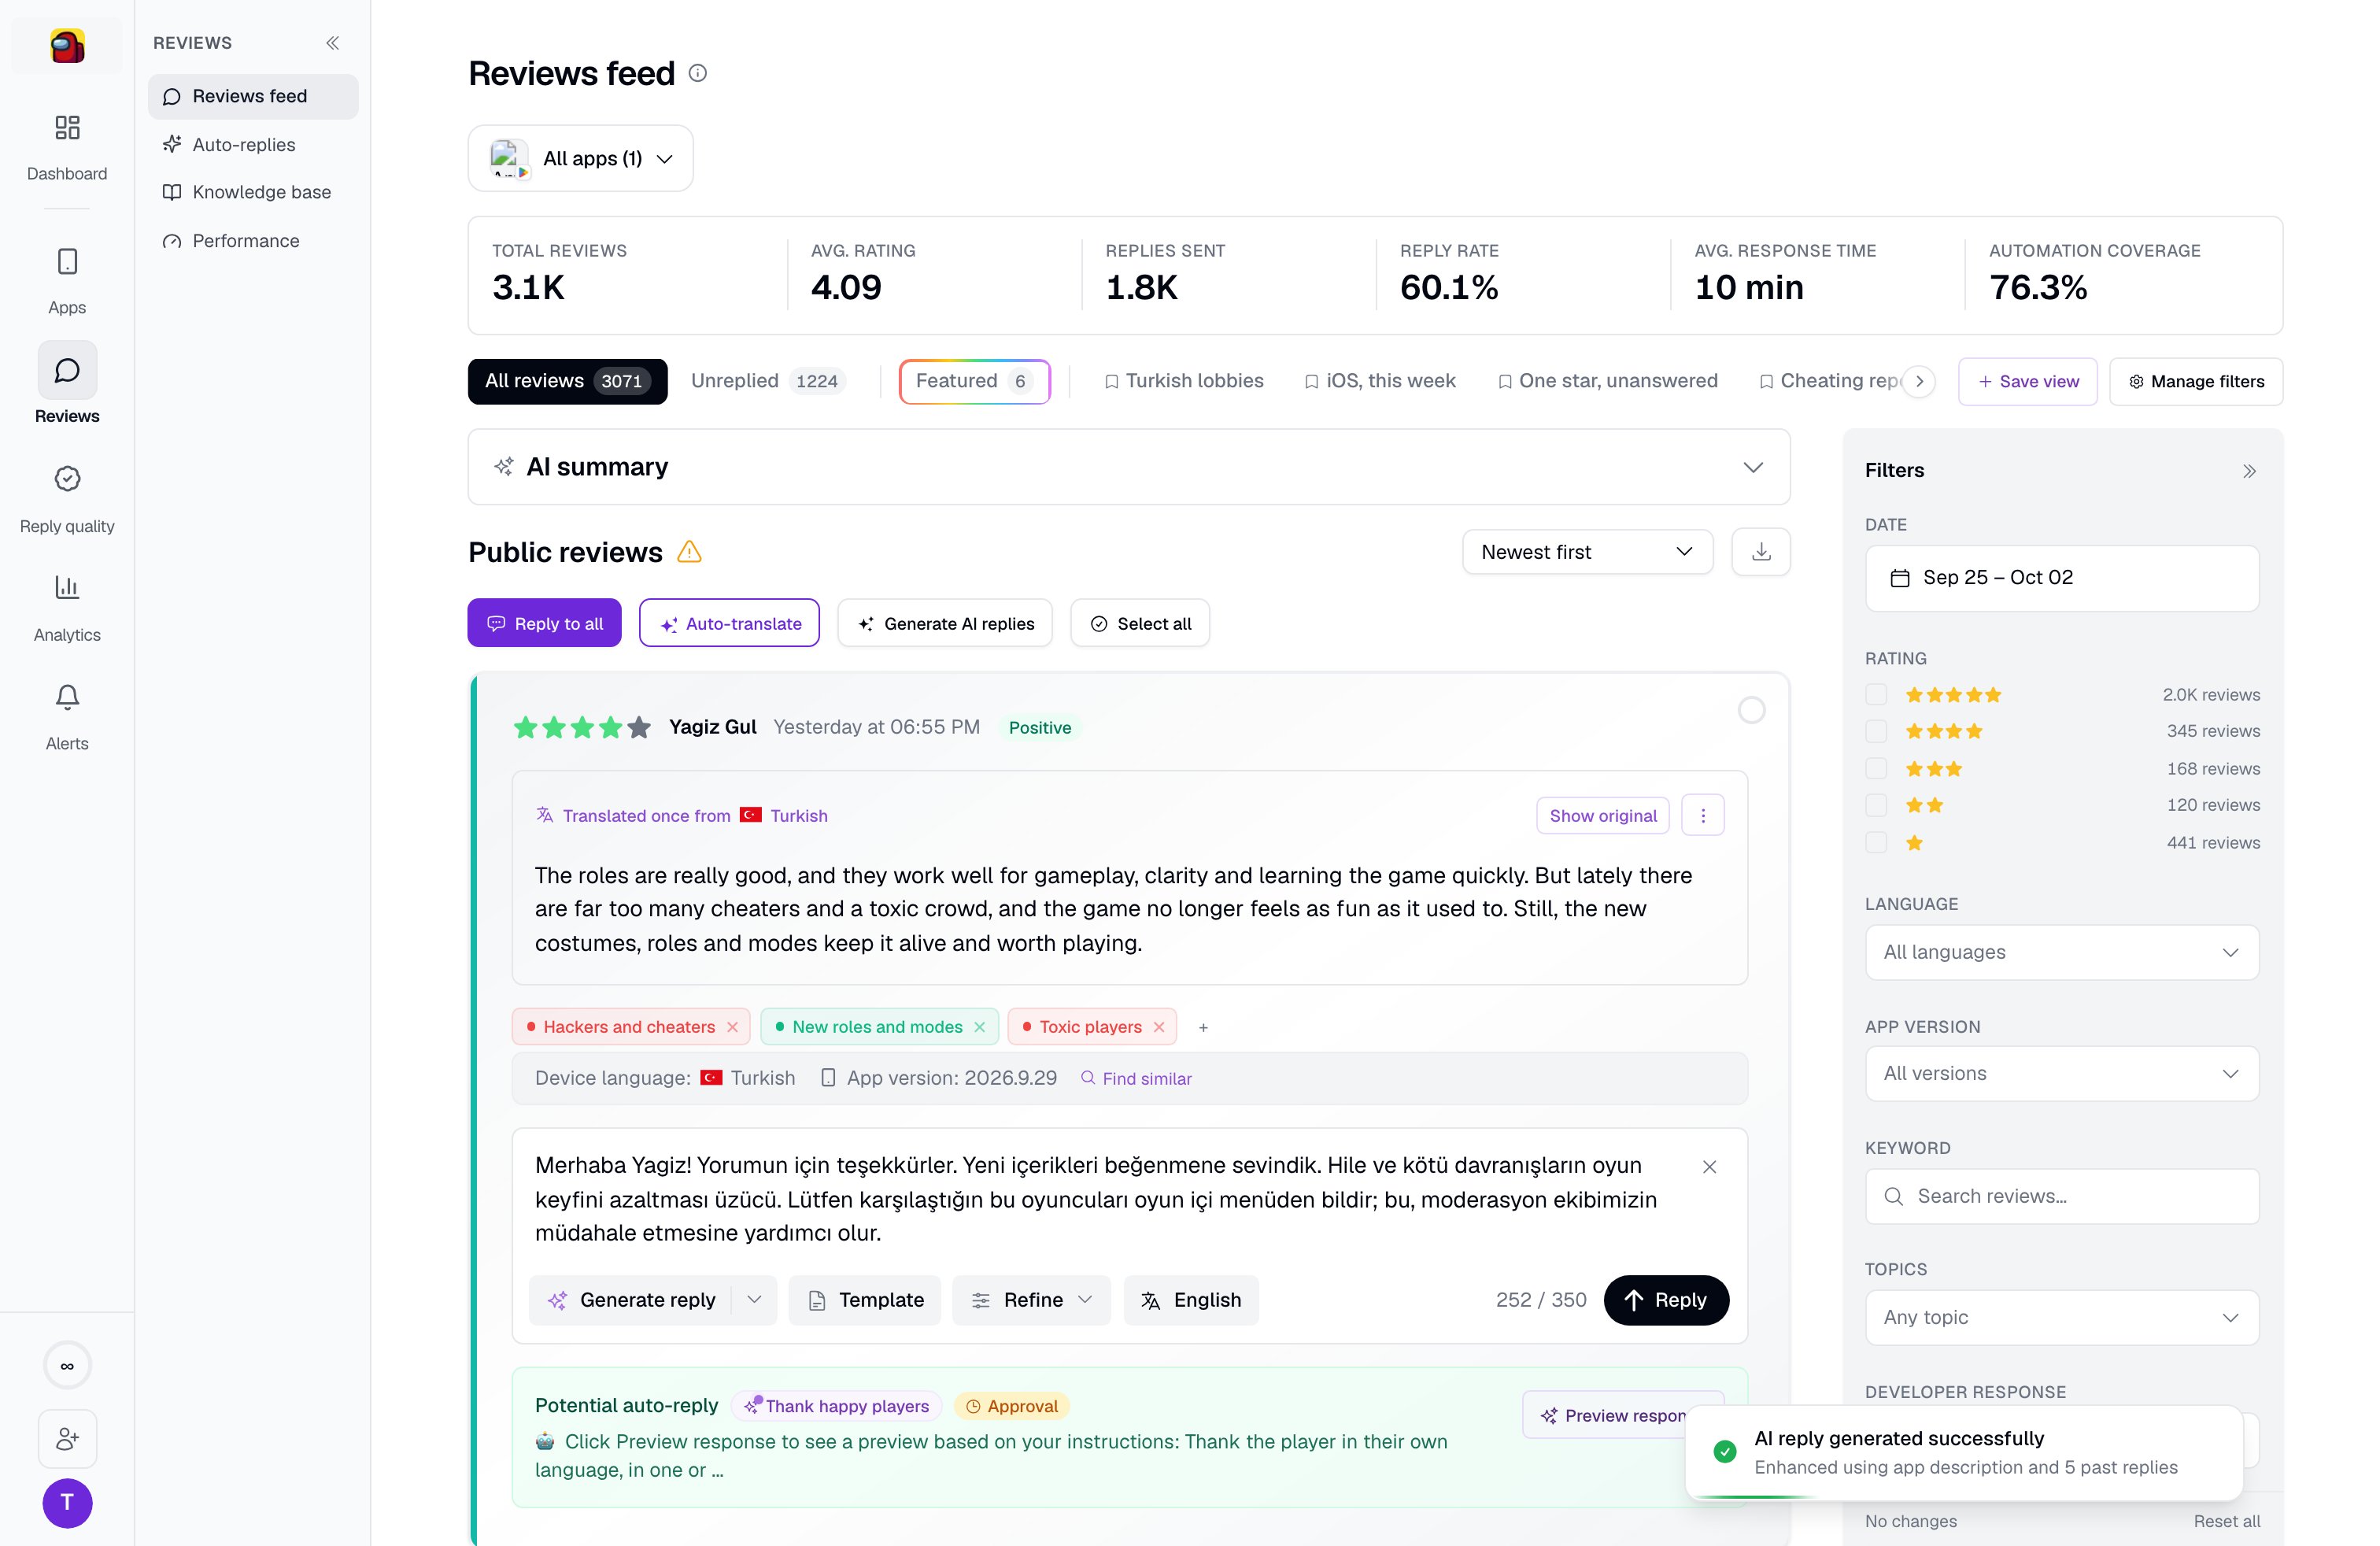This screenshot has width=2380, height=1546.
Task: Dismiss the drafted reply text
Action: point(1710,1167)
